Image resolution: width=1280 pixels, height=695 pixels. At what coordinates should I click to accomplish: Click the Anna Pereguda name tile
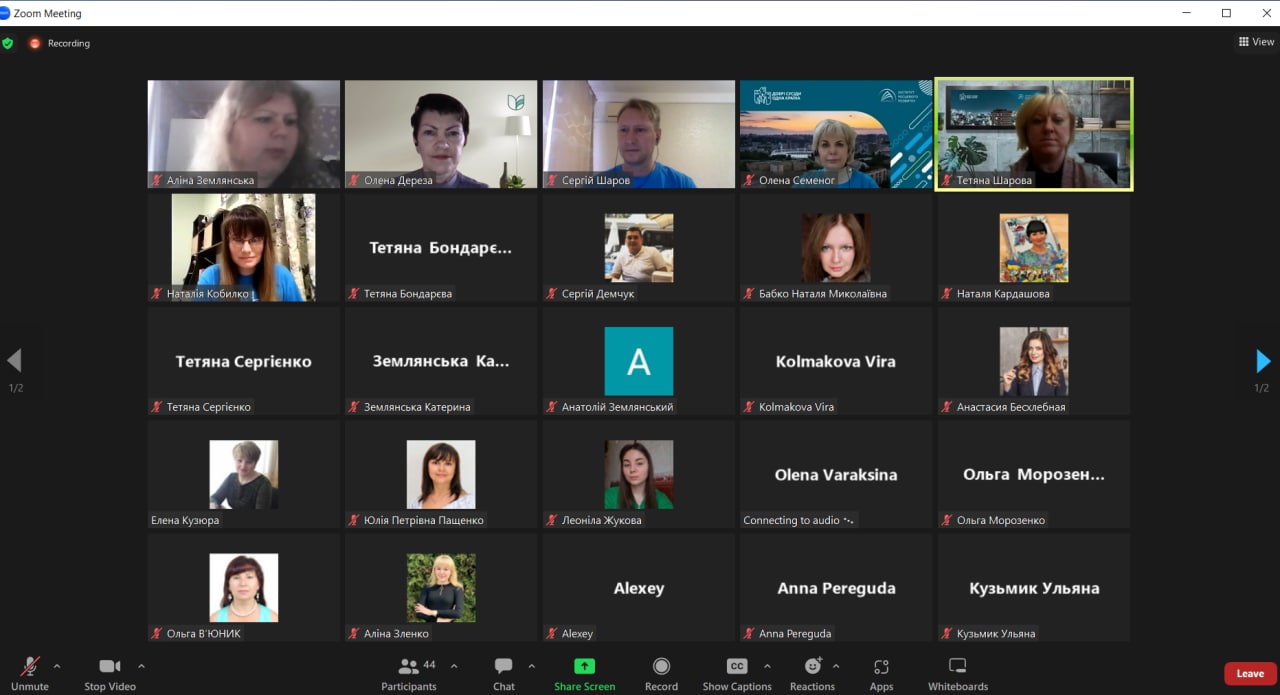(x=836, y=588)
